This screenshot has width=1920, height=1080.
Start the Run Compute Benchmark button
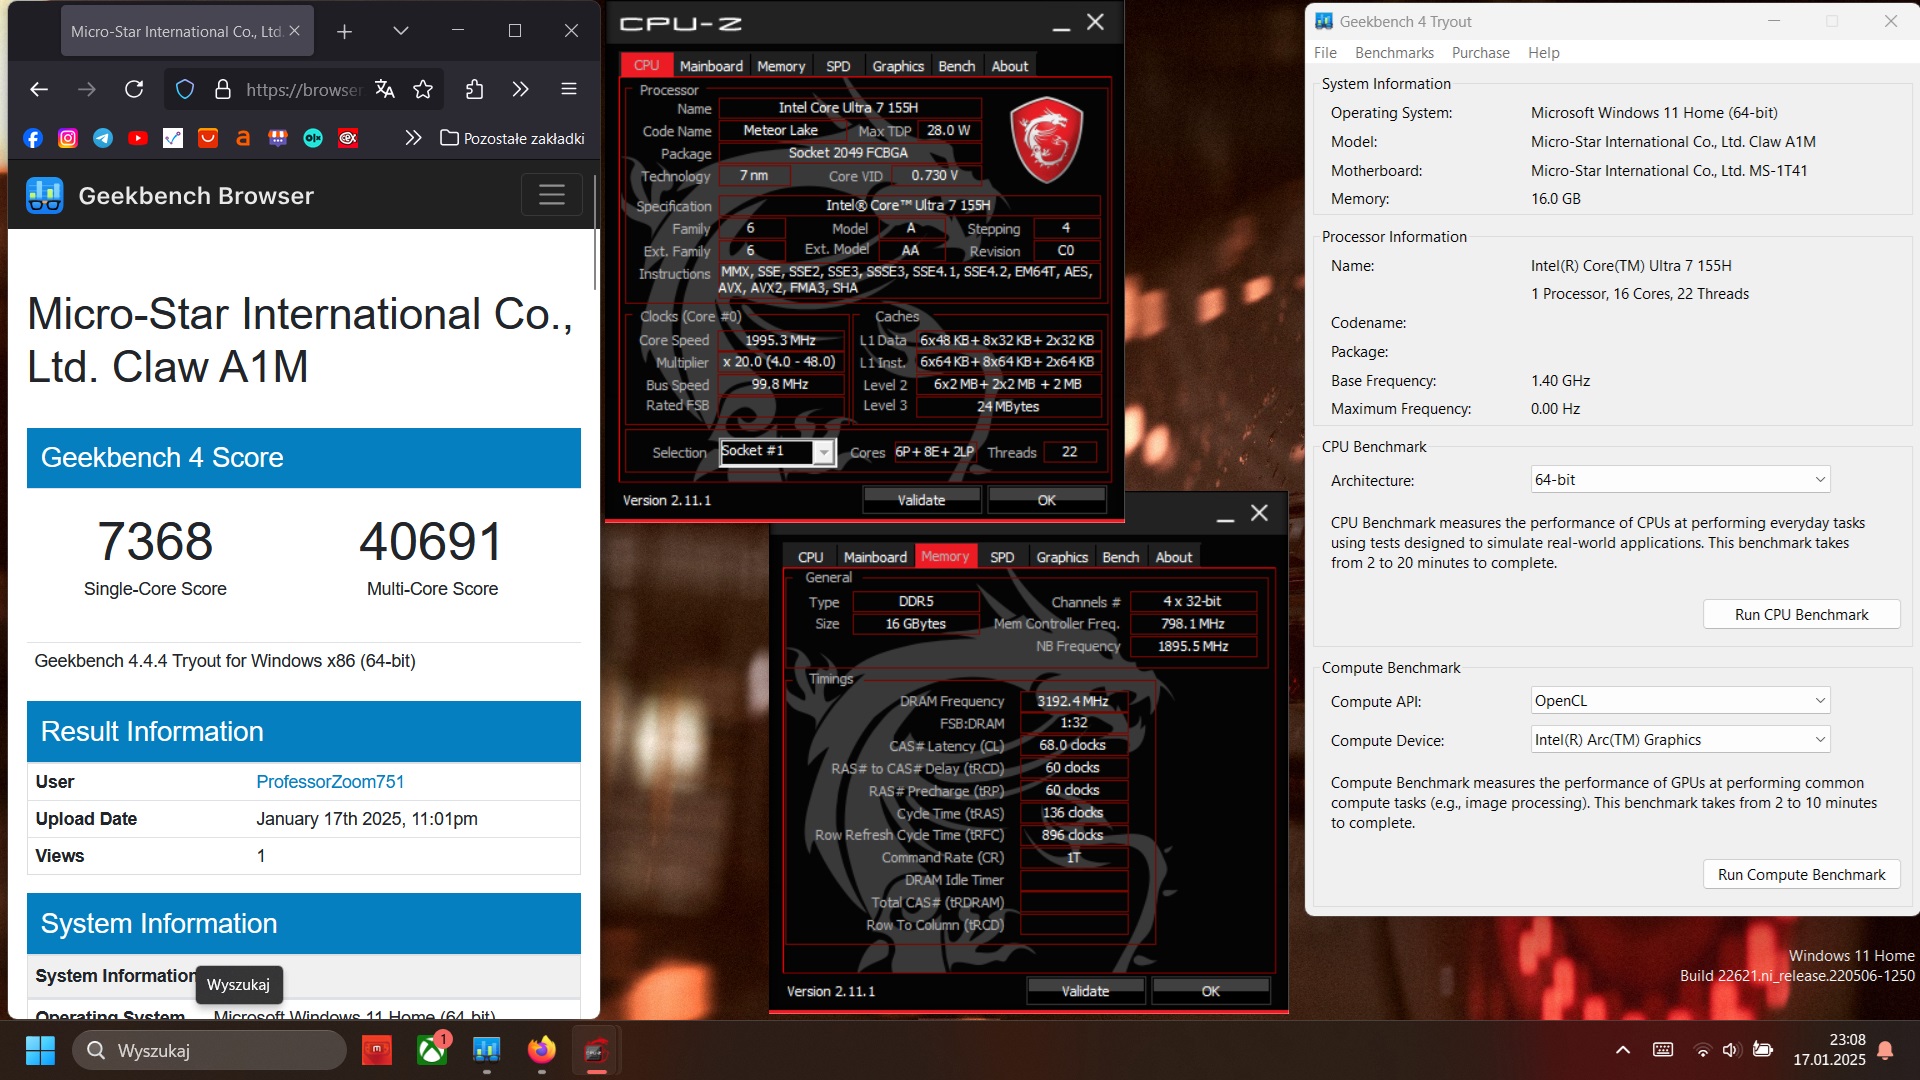[1801, 874]
